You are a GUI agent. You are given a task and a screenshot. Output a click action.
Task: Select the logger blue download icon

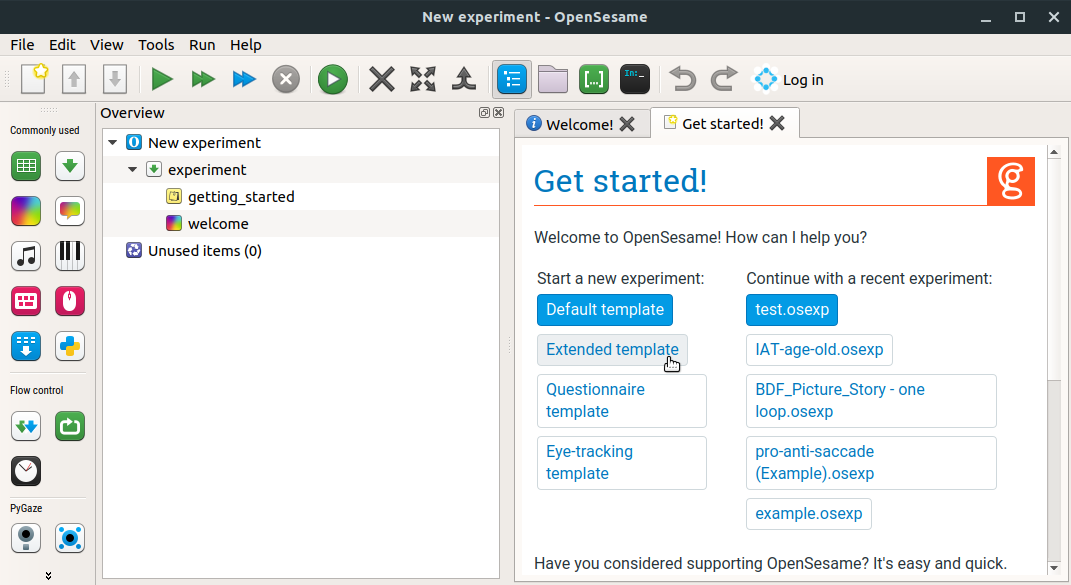26,346
